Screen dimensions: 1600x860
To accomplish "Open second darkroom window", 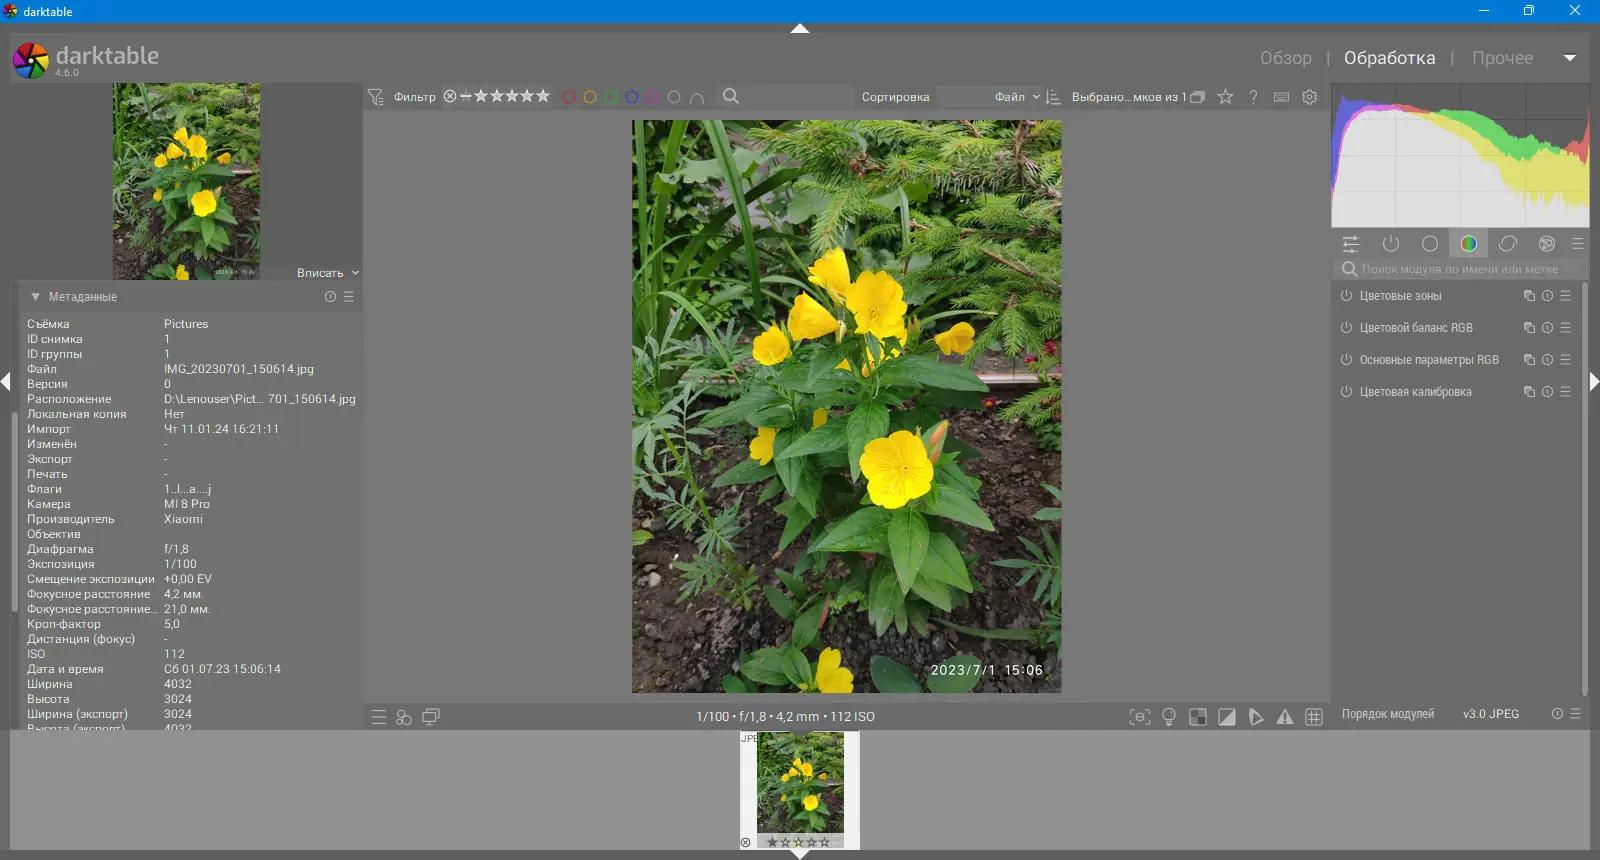I will [431, 717].
